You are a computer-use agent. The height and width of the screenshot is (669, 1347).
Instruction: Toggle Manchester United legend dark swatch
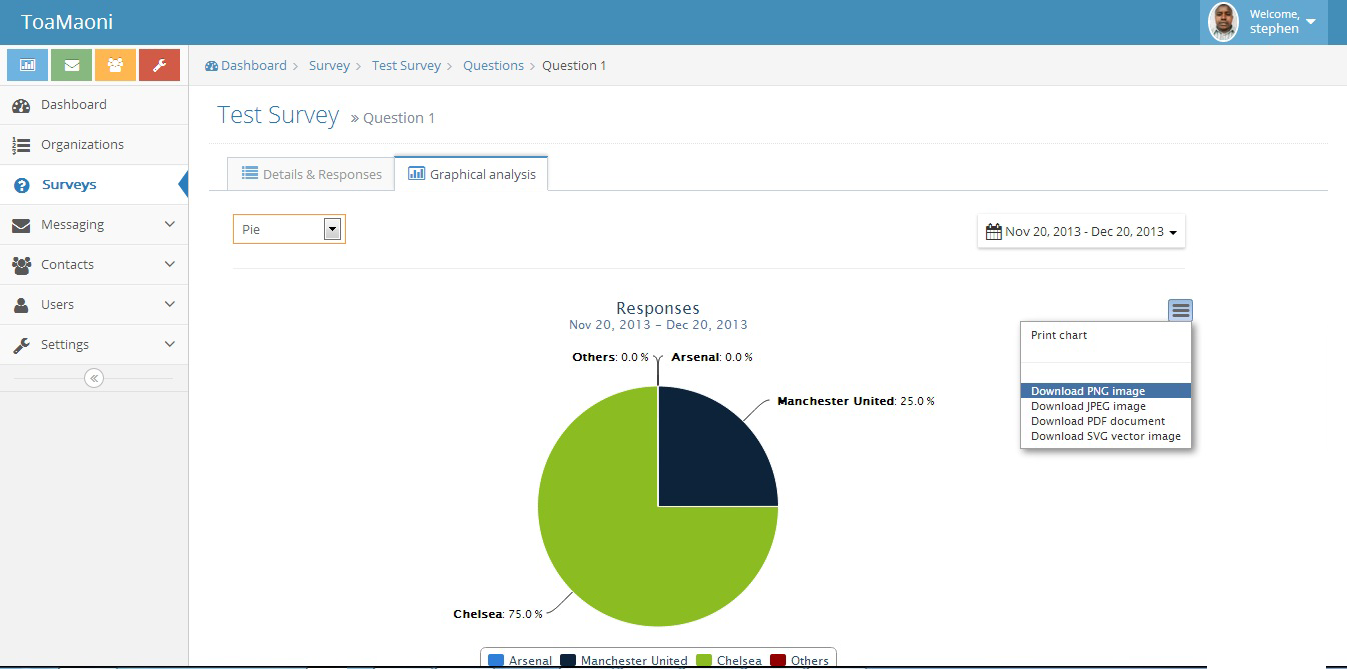[x=568, y=660]
